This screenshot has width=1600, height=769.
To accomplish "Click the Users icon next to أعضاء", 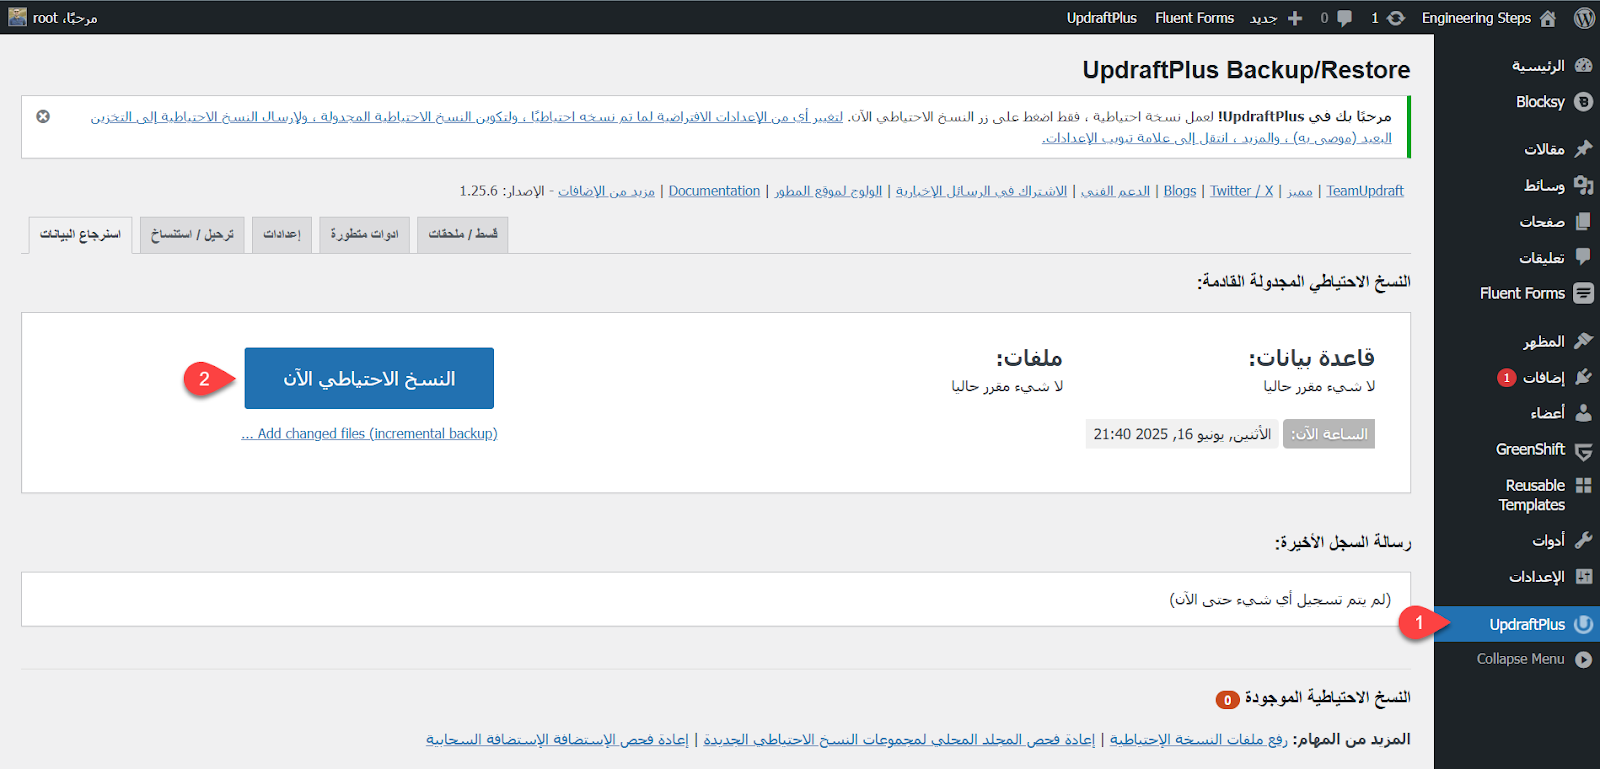I will coord(1583,412).
